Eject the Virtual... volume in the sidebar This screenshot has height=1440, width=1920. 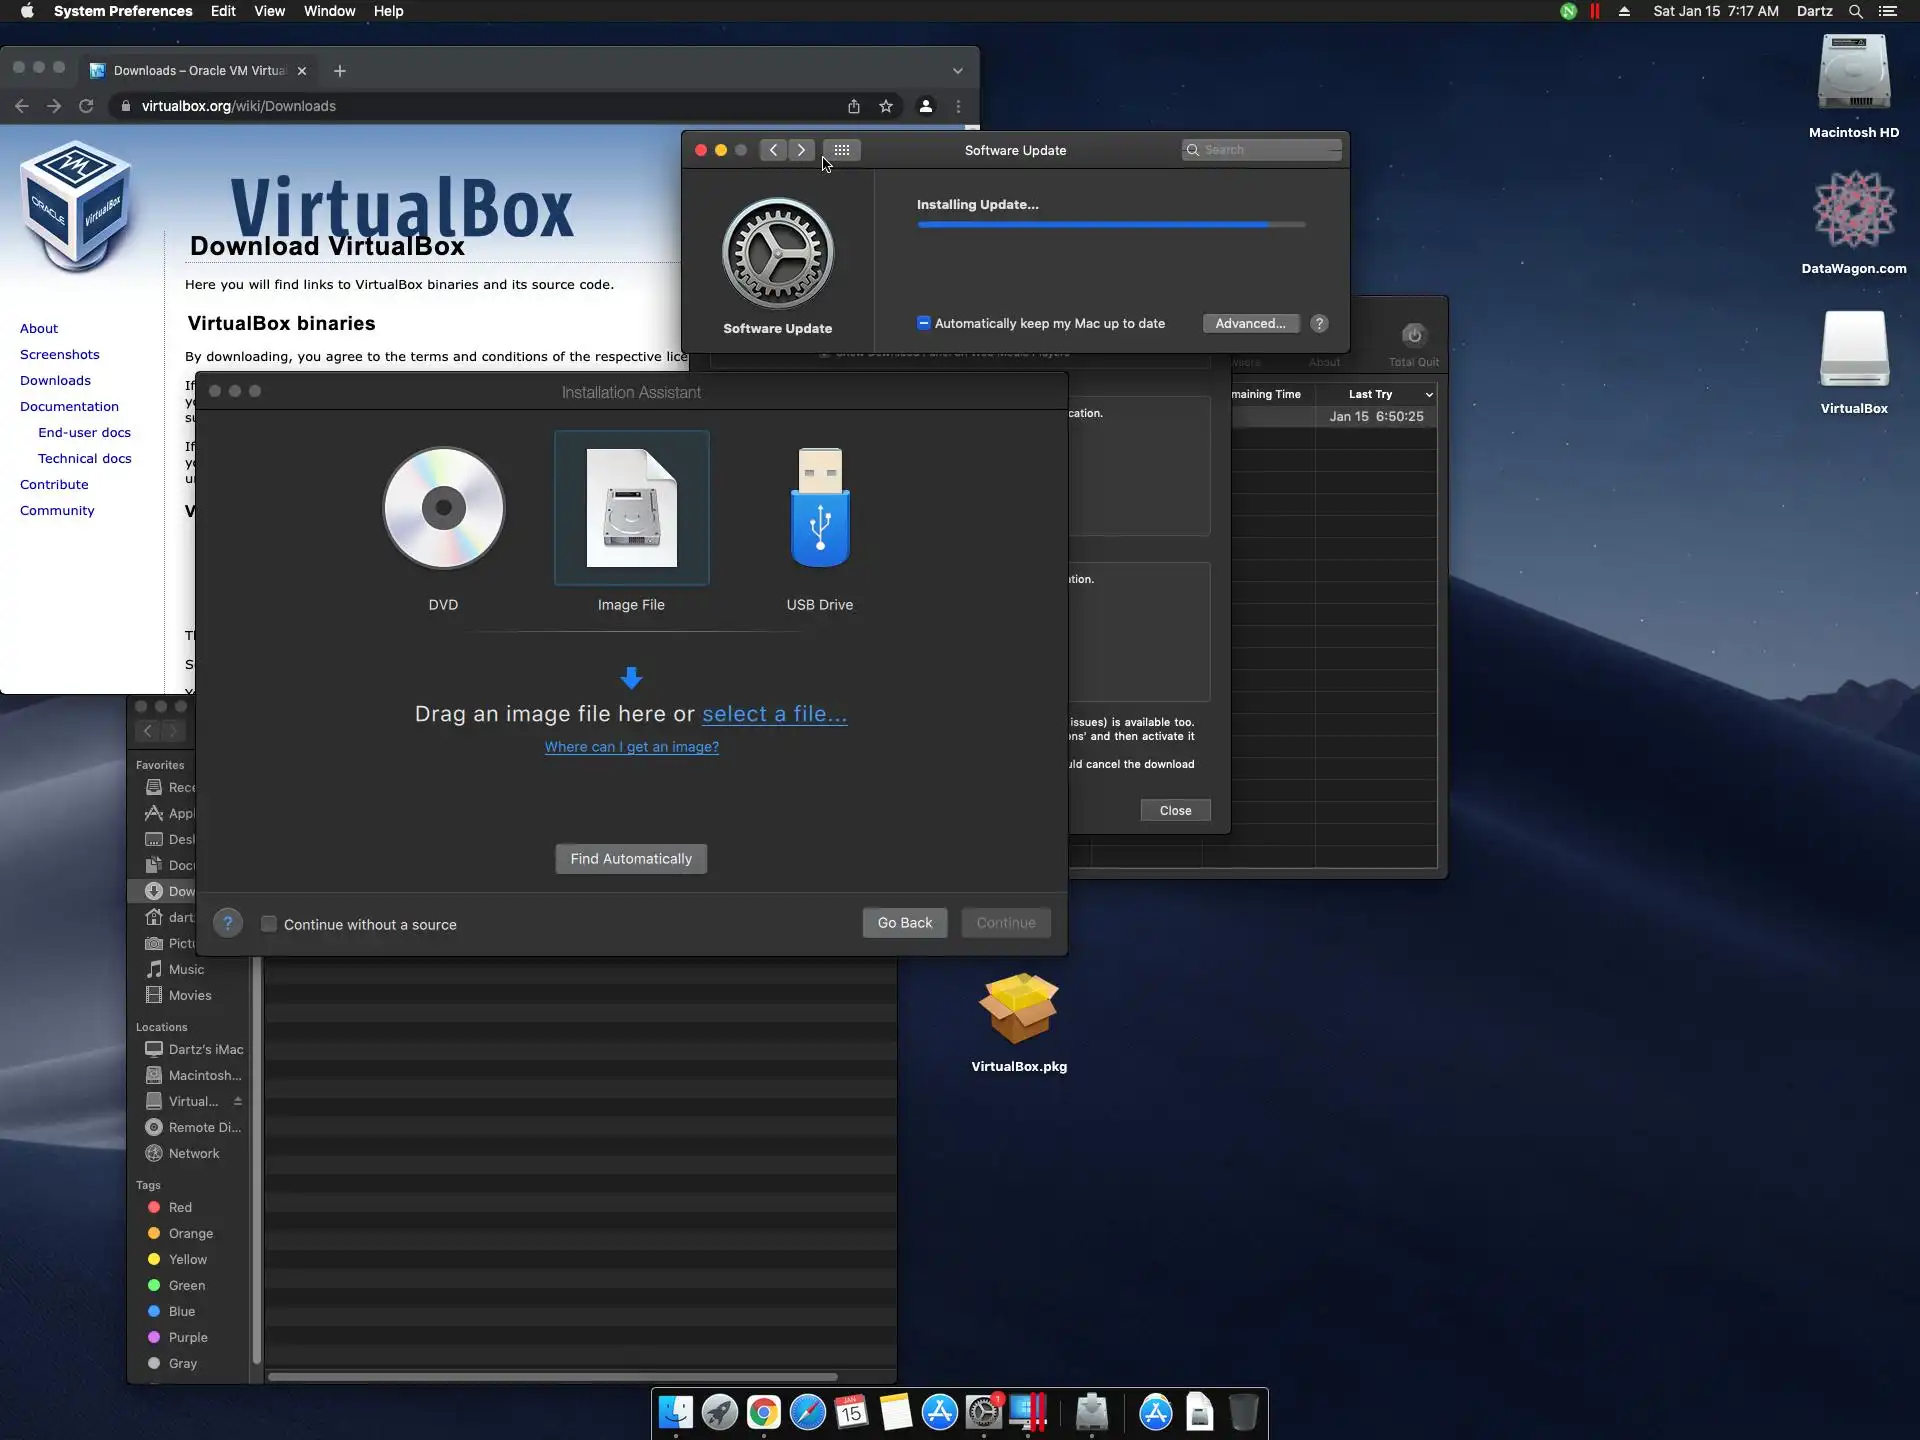(238, 1101)
